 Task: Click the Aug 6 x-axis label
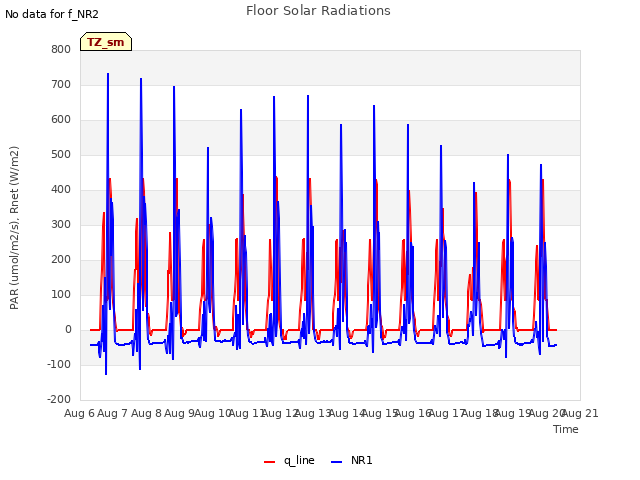click(x=79, y=413)
